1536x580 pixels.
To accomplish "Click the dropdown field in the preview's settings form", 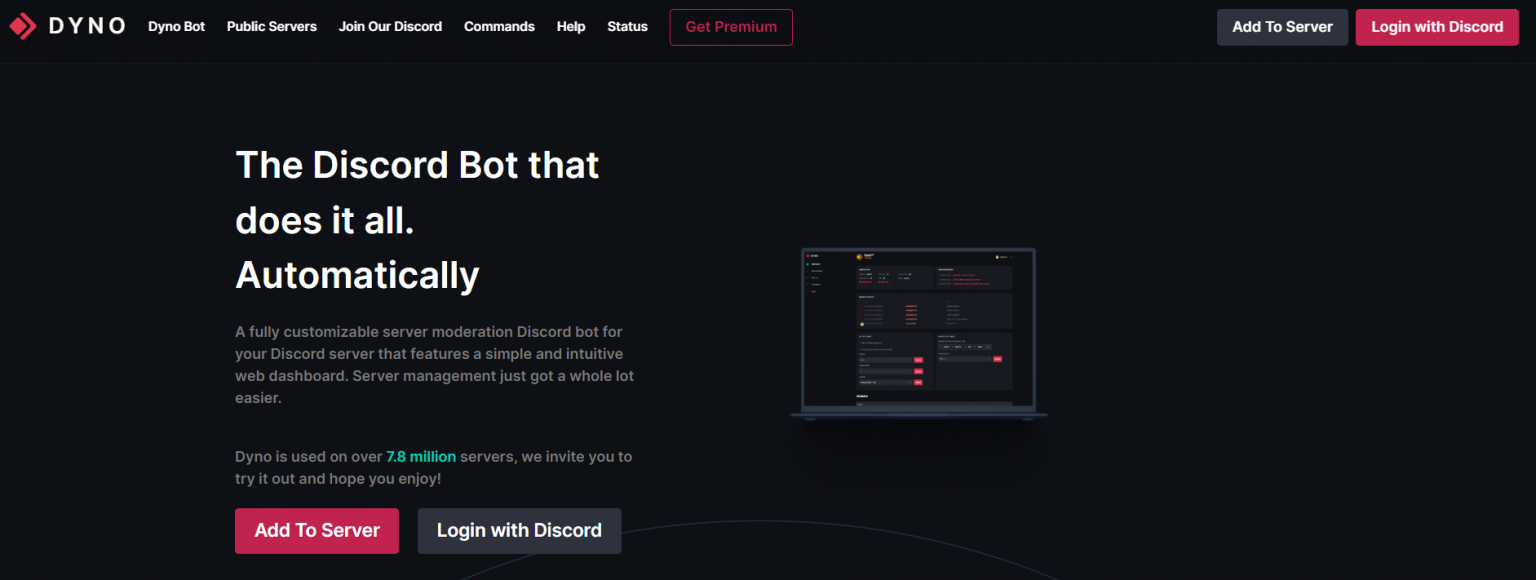I will pyautogui.click(x=886, y=382).
